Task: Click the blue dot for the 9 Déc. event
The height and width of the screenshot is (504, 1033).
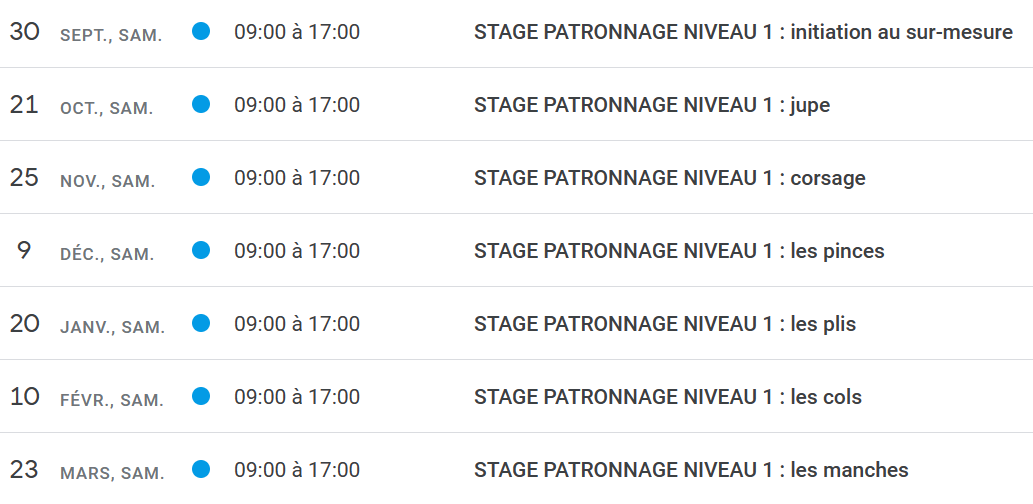Action: tap(201, 250)
